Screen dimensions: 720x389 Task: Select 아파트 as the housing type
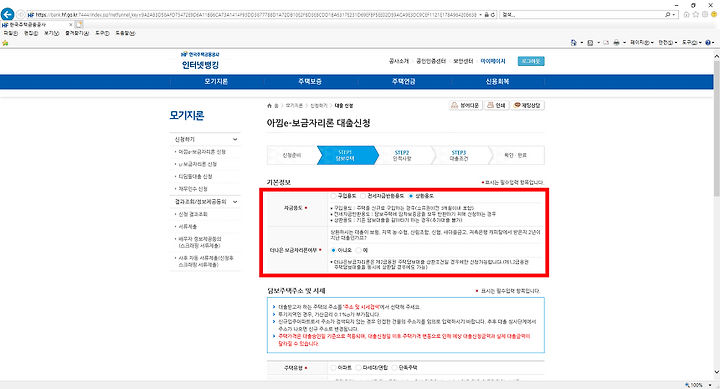[333, 368]
